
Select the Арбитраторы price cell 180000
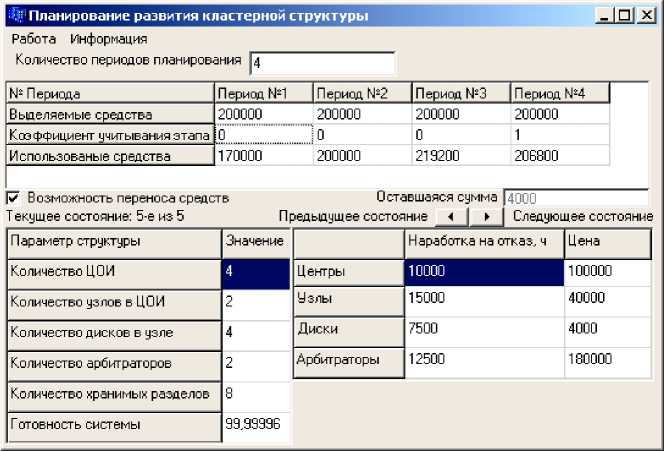(x=608, y=362)
